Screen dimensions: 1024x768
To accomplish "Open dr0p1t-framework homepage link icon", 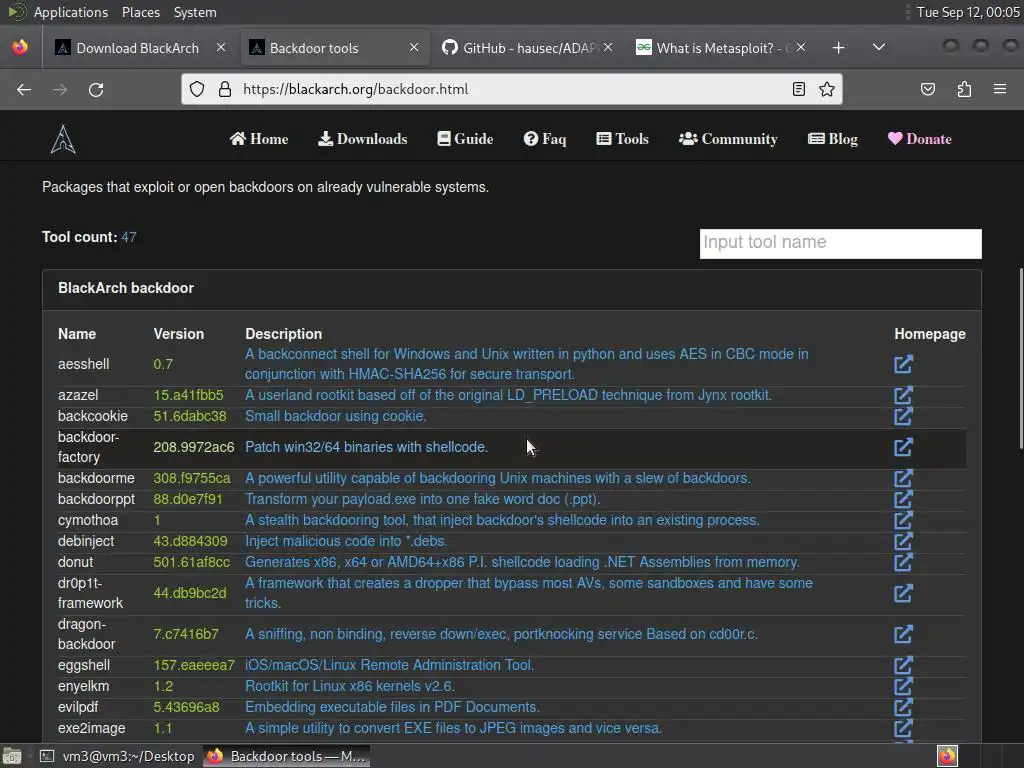I will click(903, 593).
